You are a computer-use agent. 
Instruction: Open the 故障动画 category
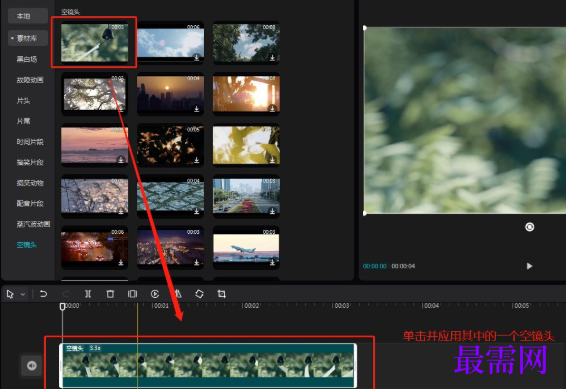pyautogui.click(x=30, y=80)
